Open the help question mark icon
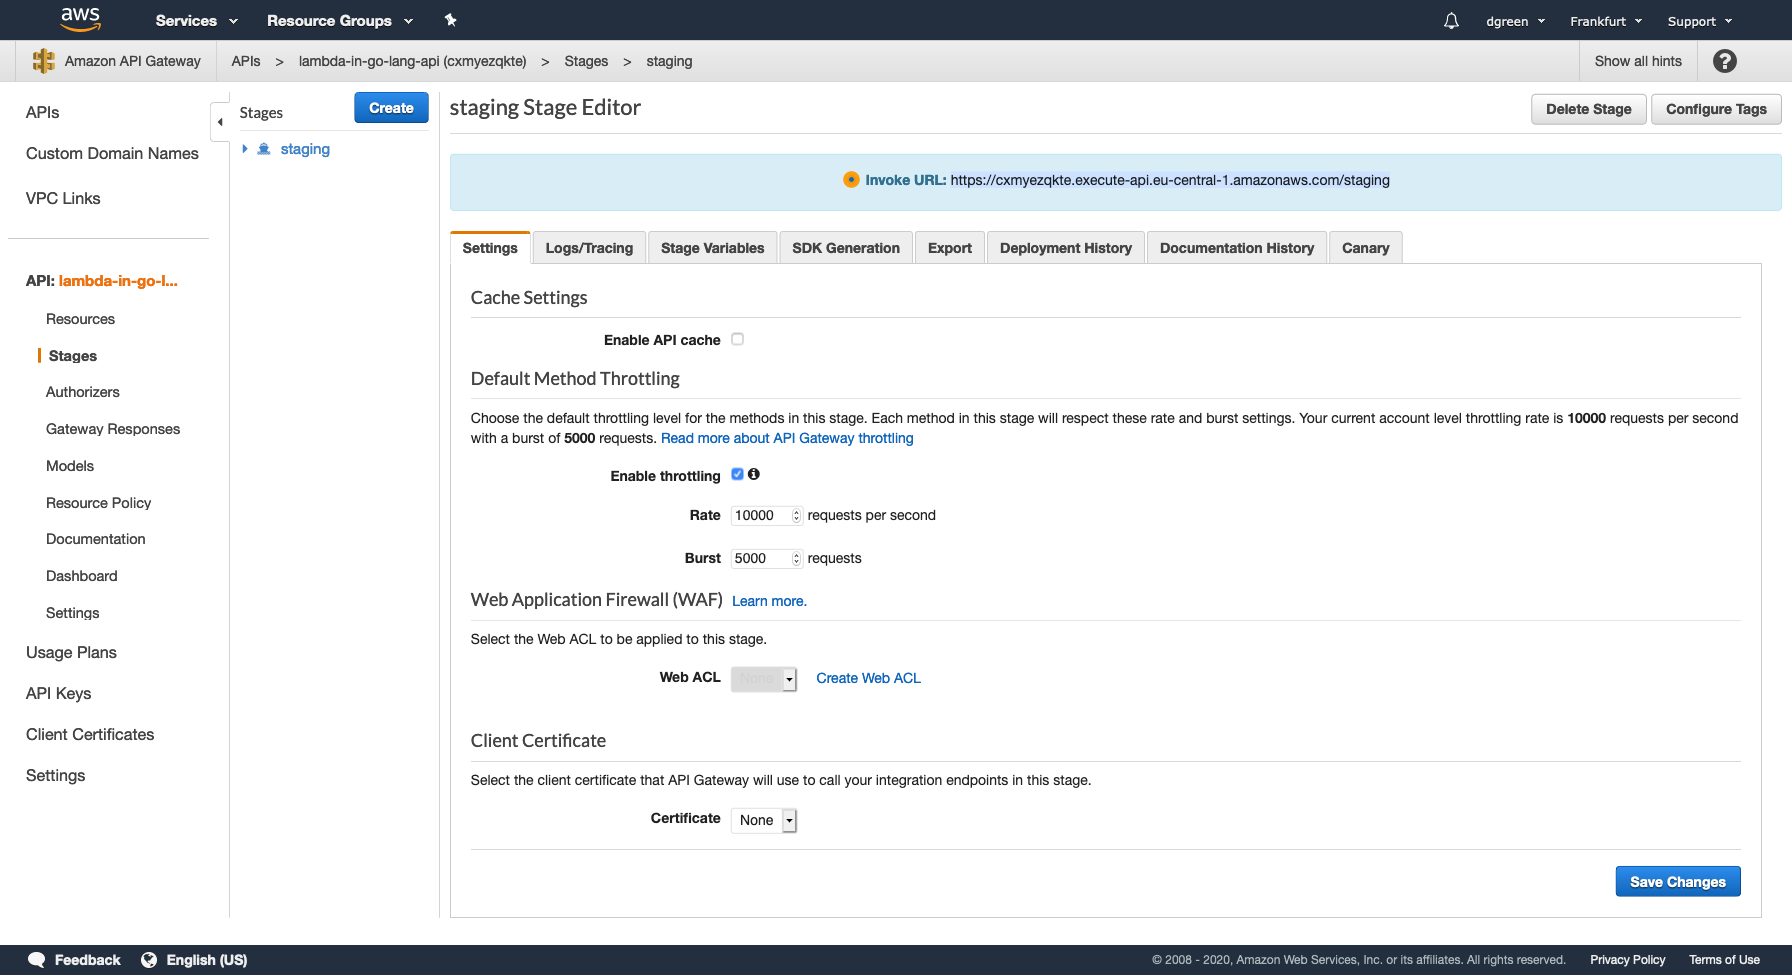The height and width of the screenshot is (975, 1792). [1724, 61]
